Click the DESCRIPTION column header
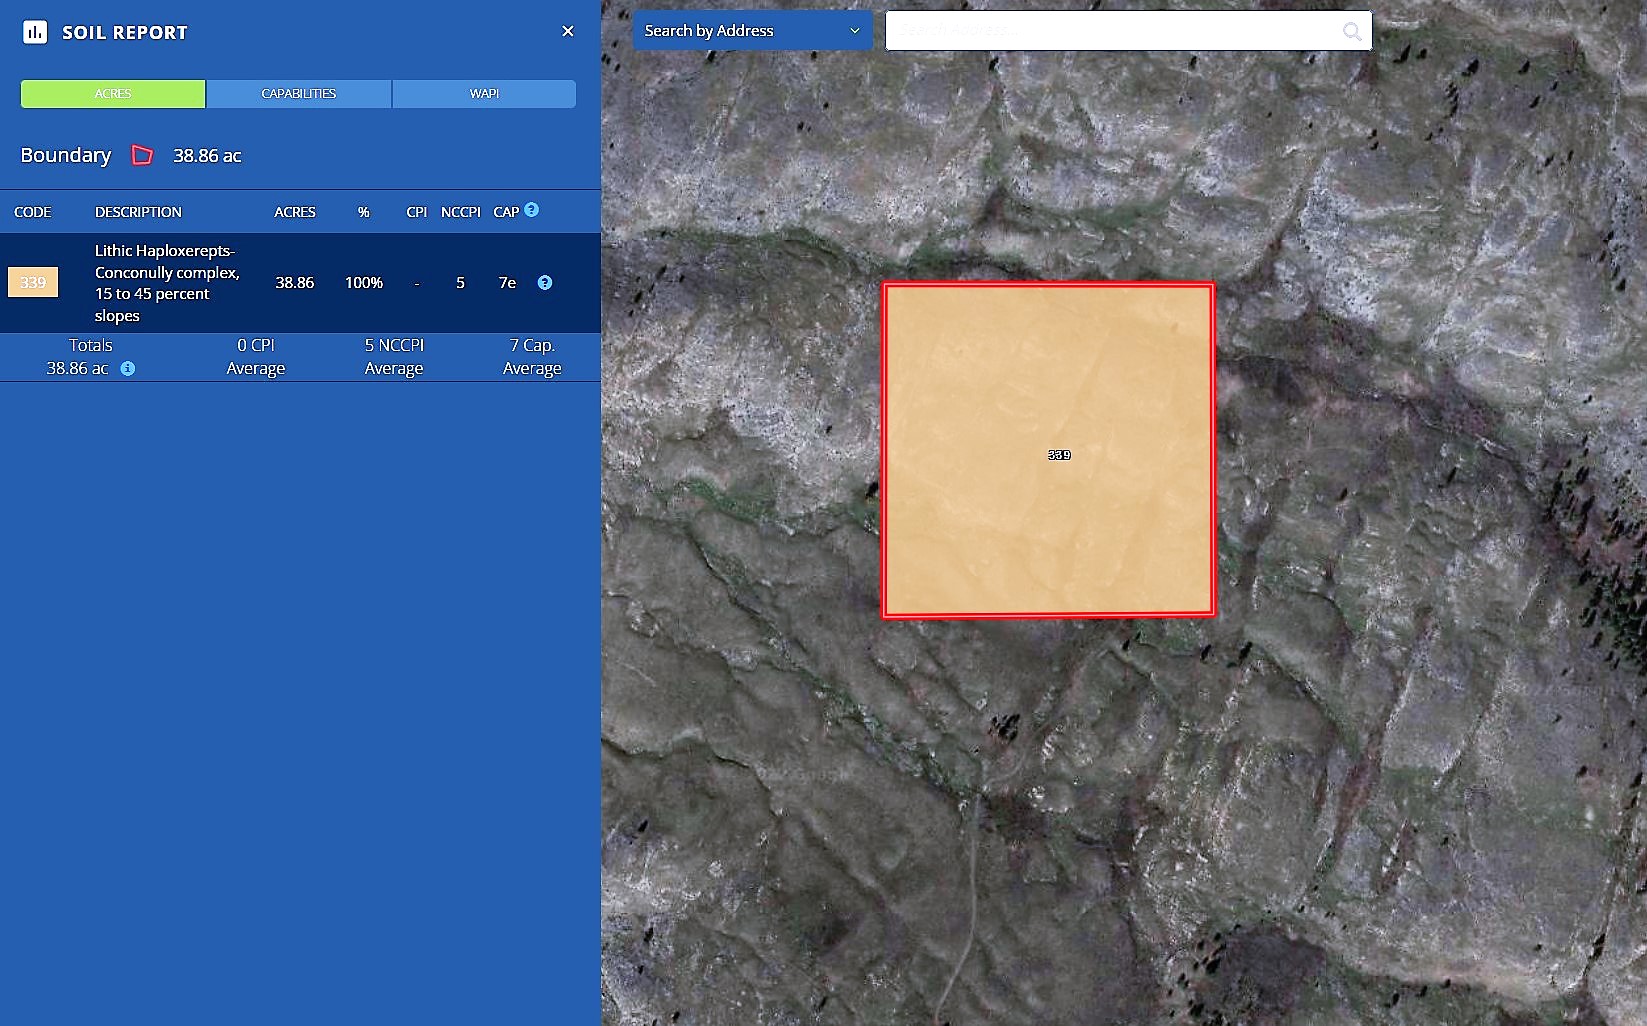The image size is (1647, 1026). [138, 212]
